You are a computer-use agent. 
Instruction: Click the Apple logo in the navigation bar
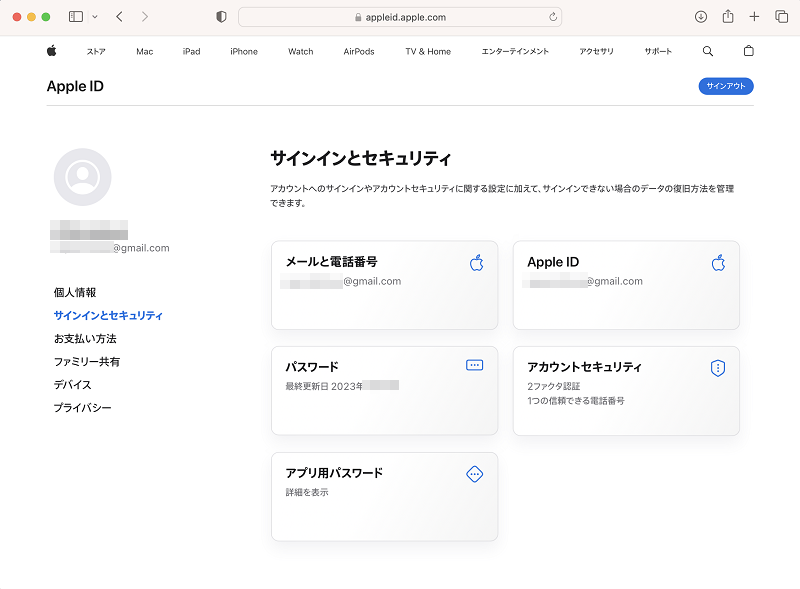click(52, 51)
